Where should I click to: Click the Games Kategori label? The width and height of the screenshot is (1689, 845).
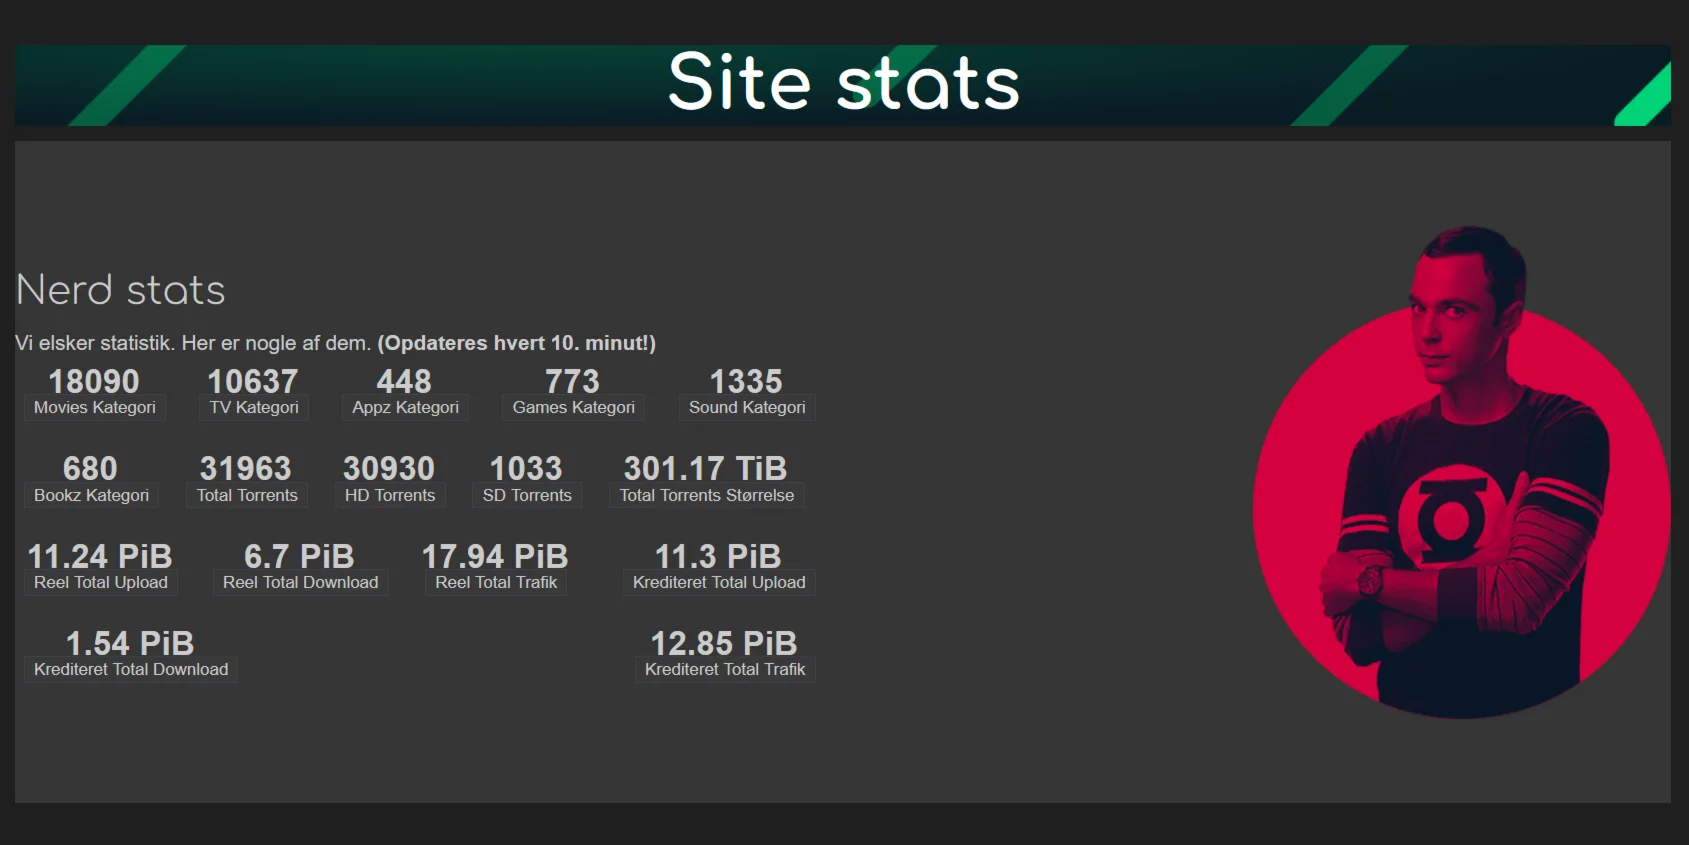[574, 408]
